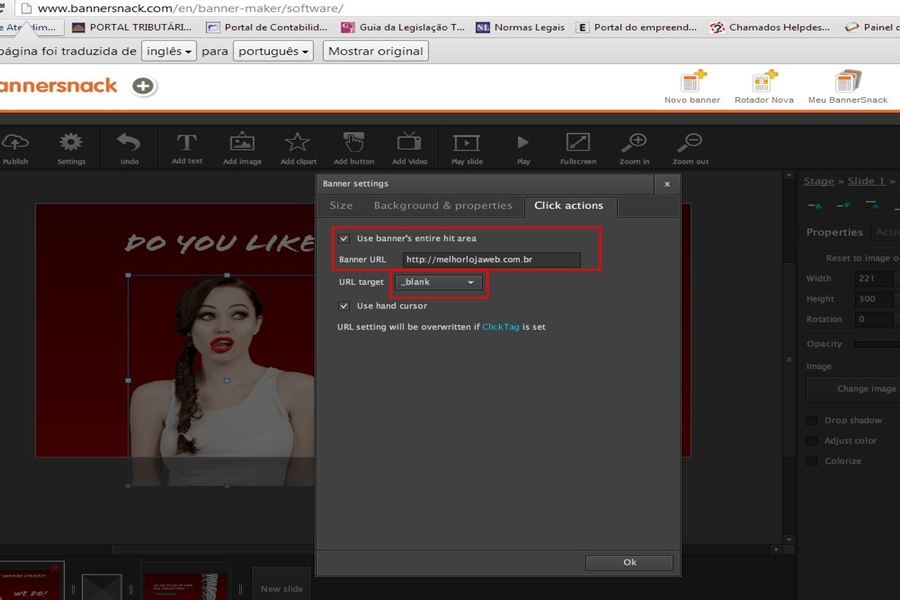Select the Properties tab in the side panel
Screen dimensions: 900x600
[x=835, y=232]
